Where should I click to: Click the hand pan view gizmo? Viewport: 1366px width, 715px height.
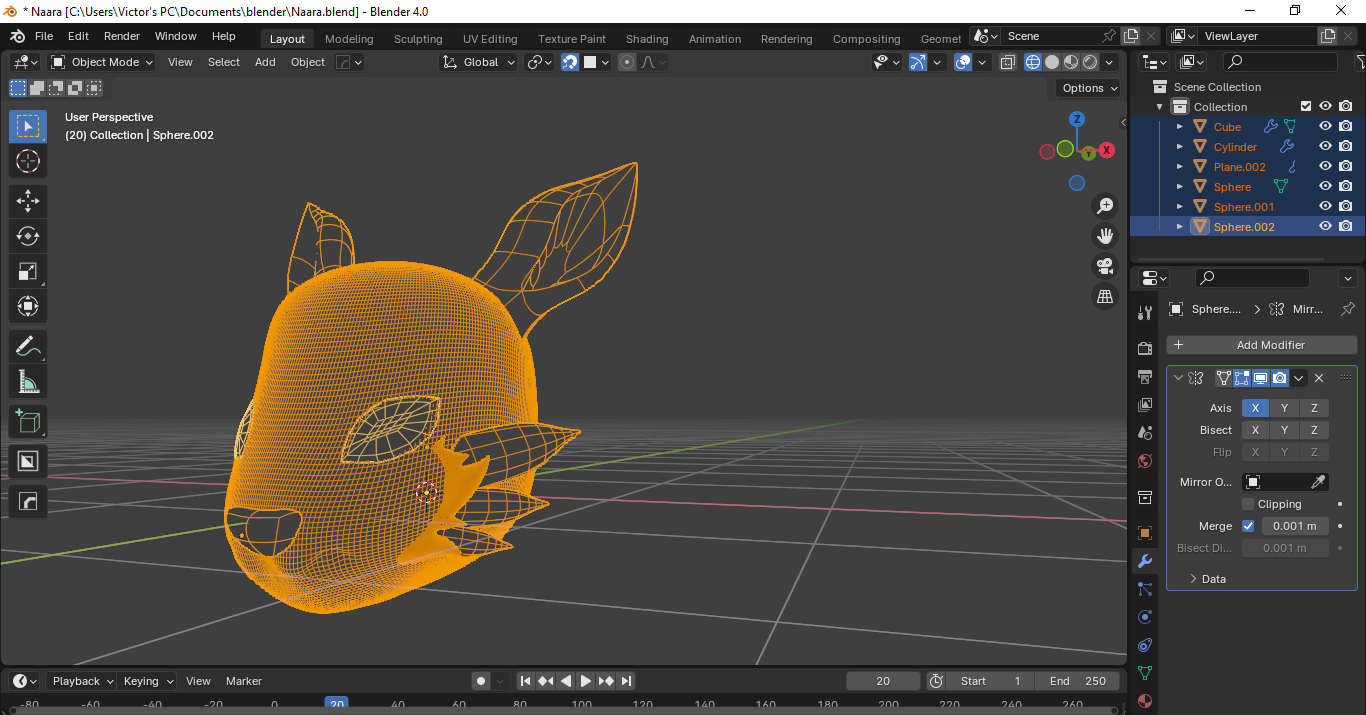(x=1105, y=236)
